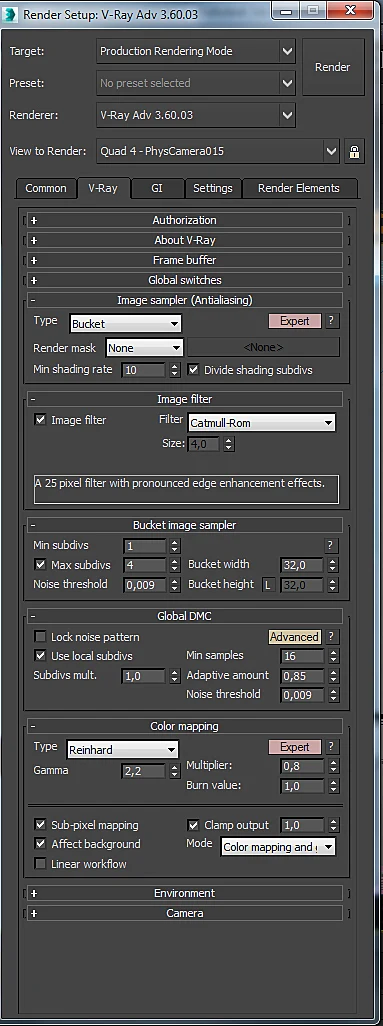Click the Render button
This screenshot has height=1026, width=383.
(333, 67)
